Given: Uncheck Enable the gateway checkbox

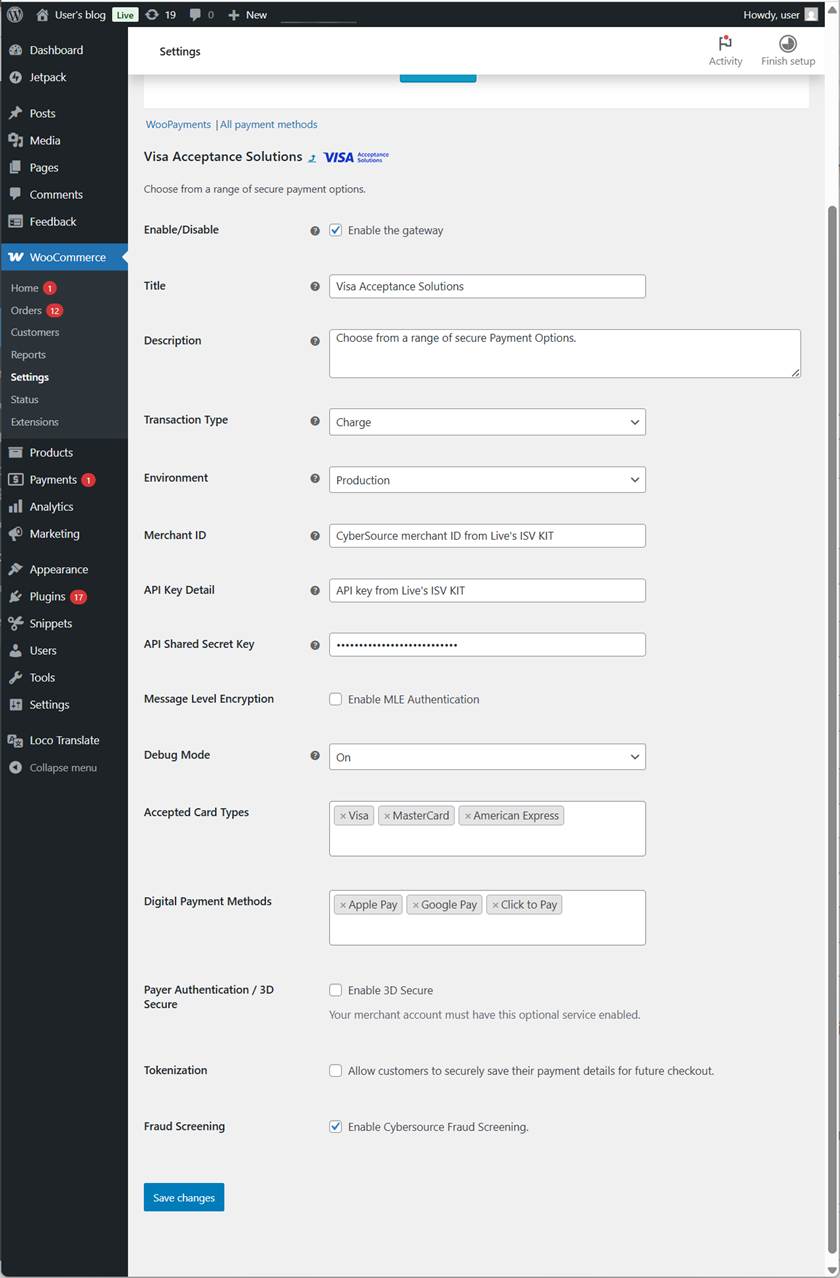Looking at the screenshot, I should tap(336, 230).
